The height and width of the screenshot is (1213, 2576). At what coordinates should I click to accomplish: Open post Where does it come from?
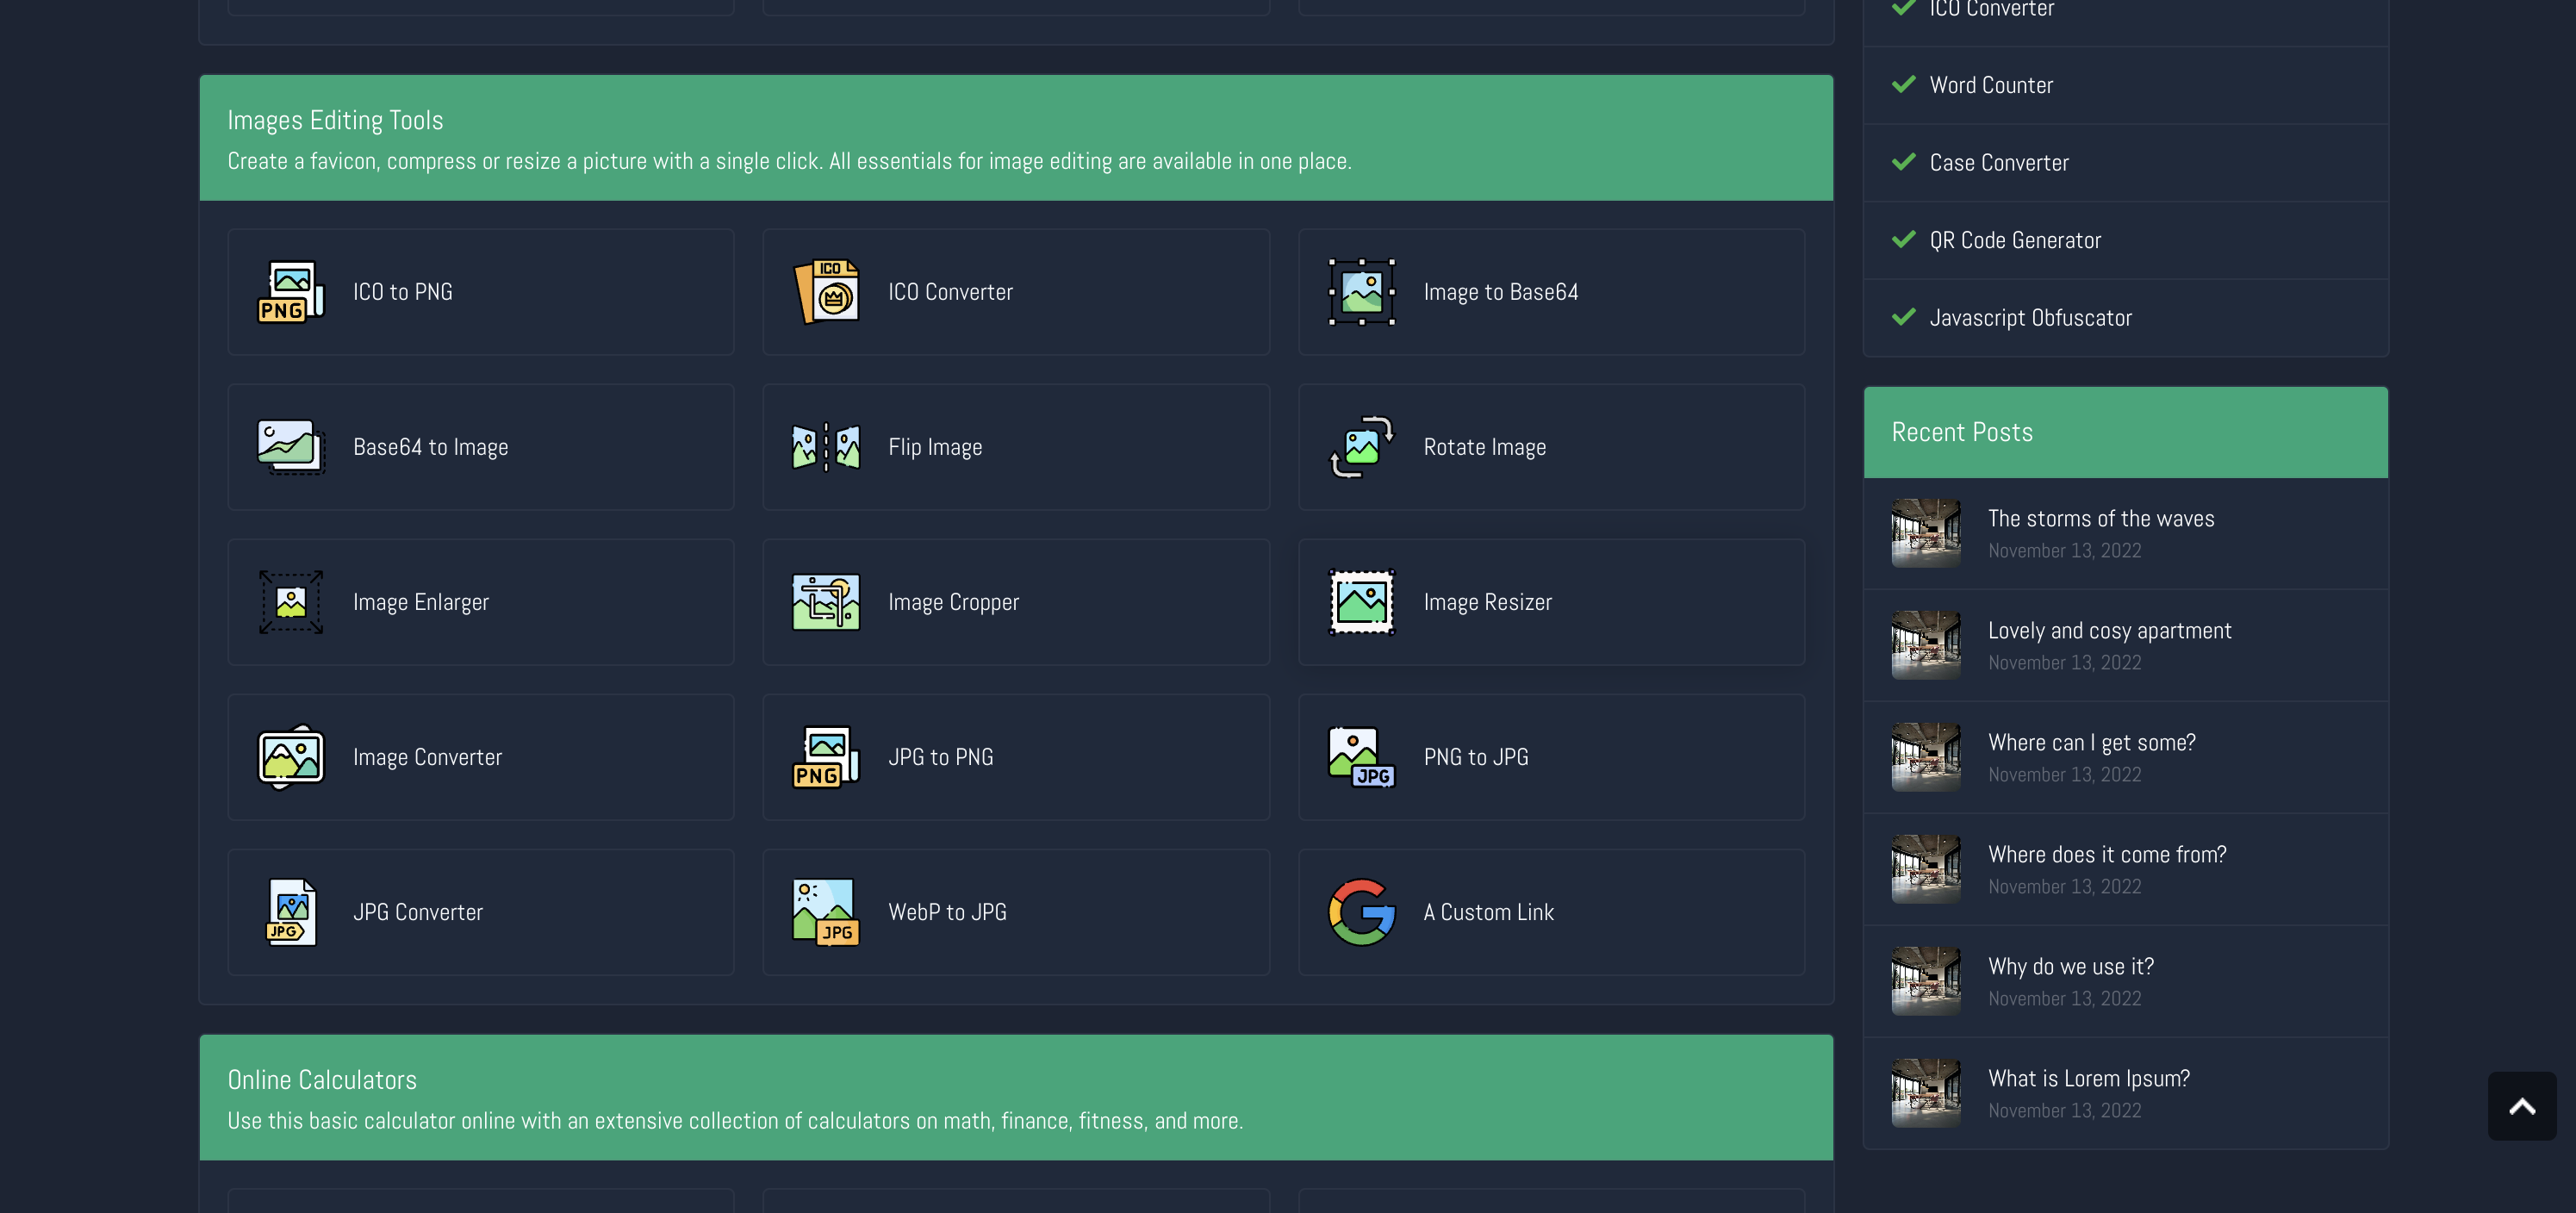point(2107,854)
